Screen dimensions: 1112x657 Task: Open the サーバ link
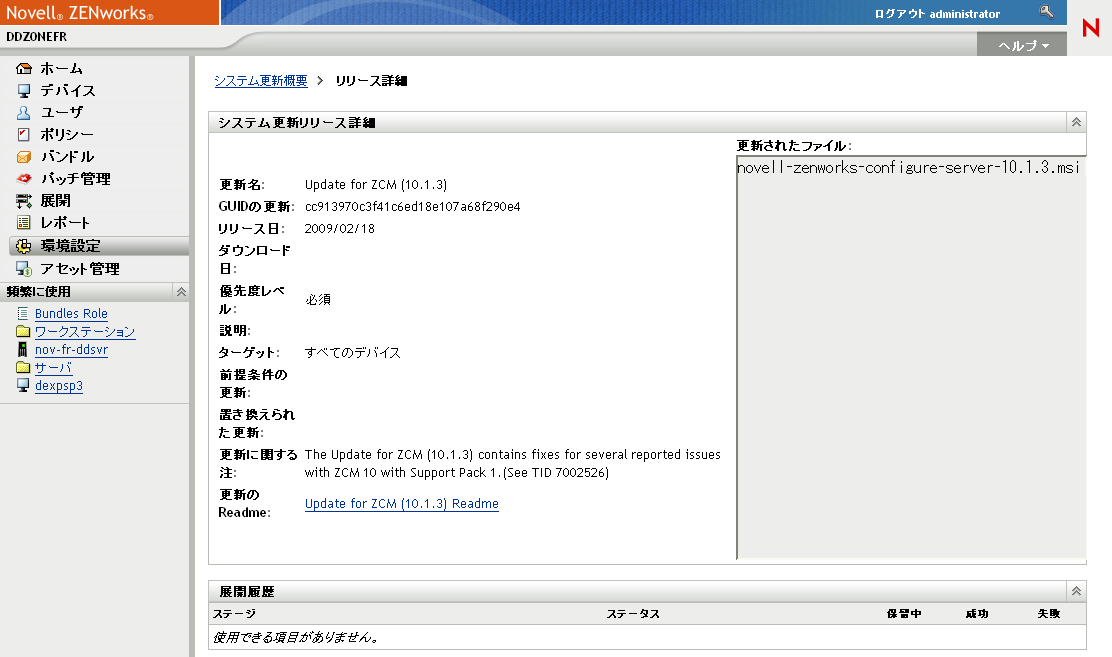[53, 368]
